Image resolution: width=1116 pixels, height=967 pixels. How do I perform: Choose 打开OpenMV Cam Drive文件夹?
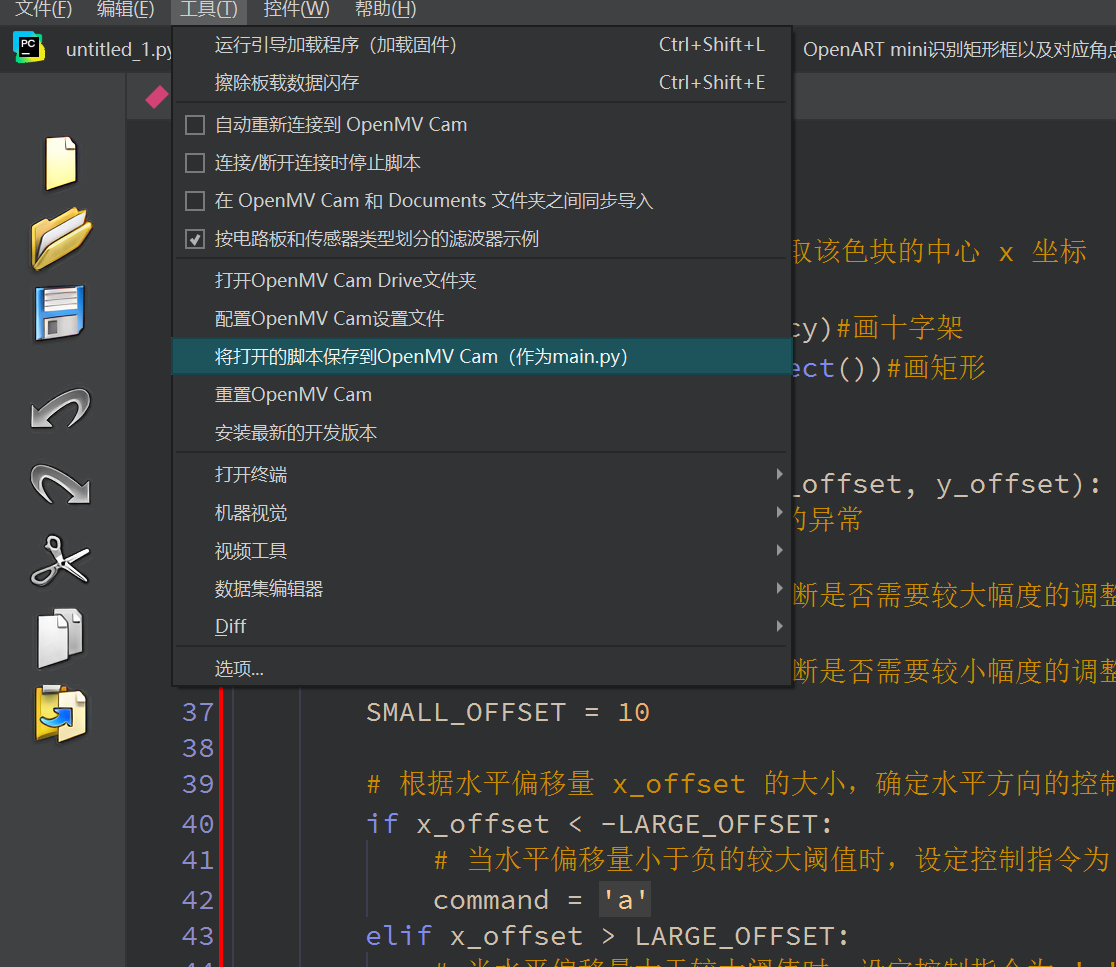(x=482, y=280)
